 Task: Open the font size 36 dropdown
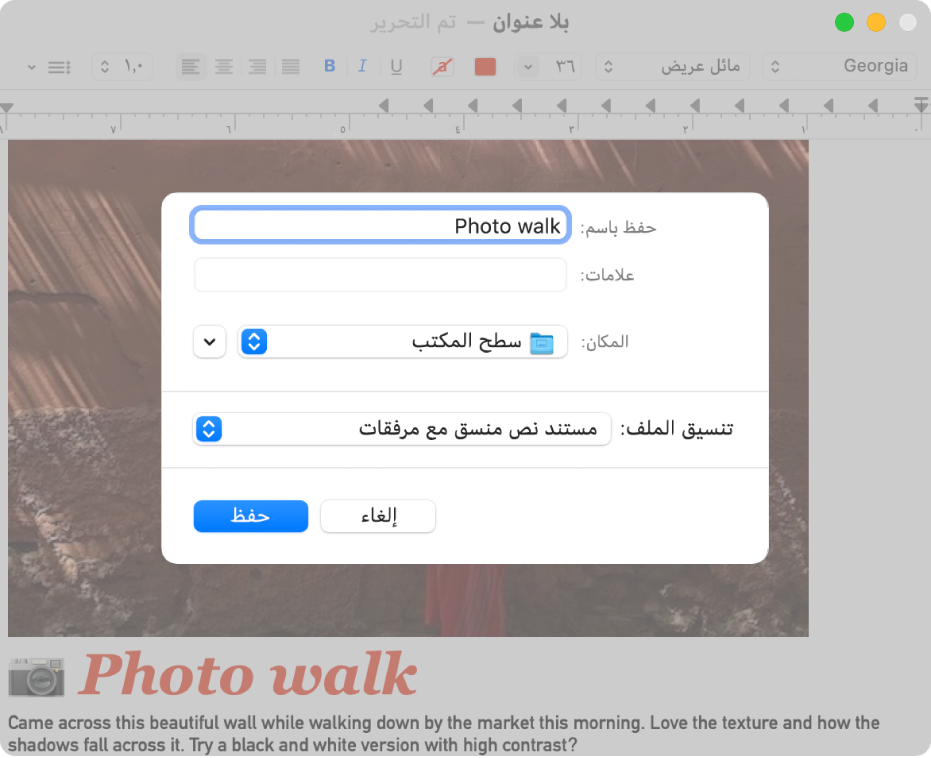[549, 67]
